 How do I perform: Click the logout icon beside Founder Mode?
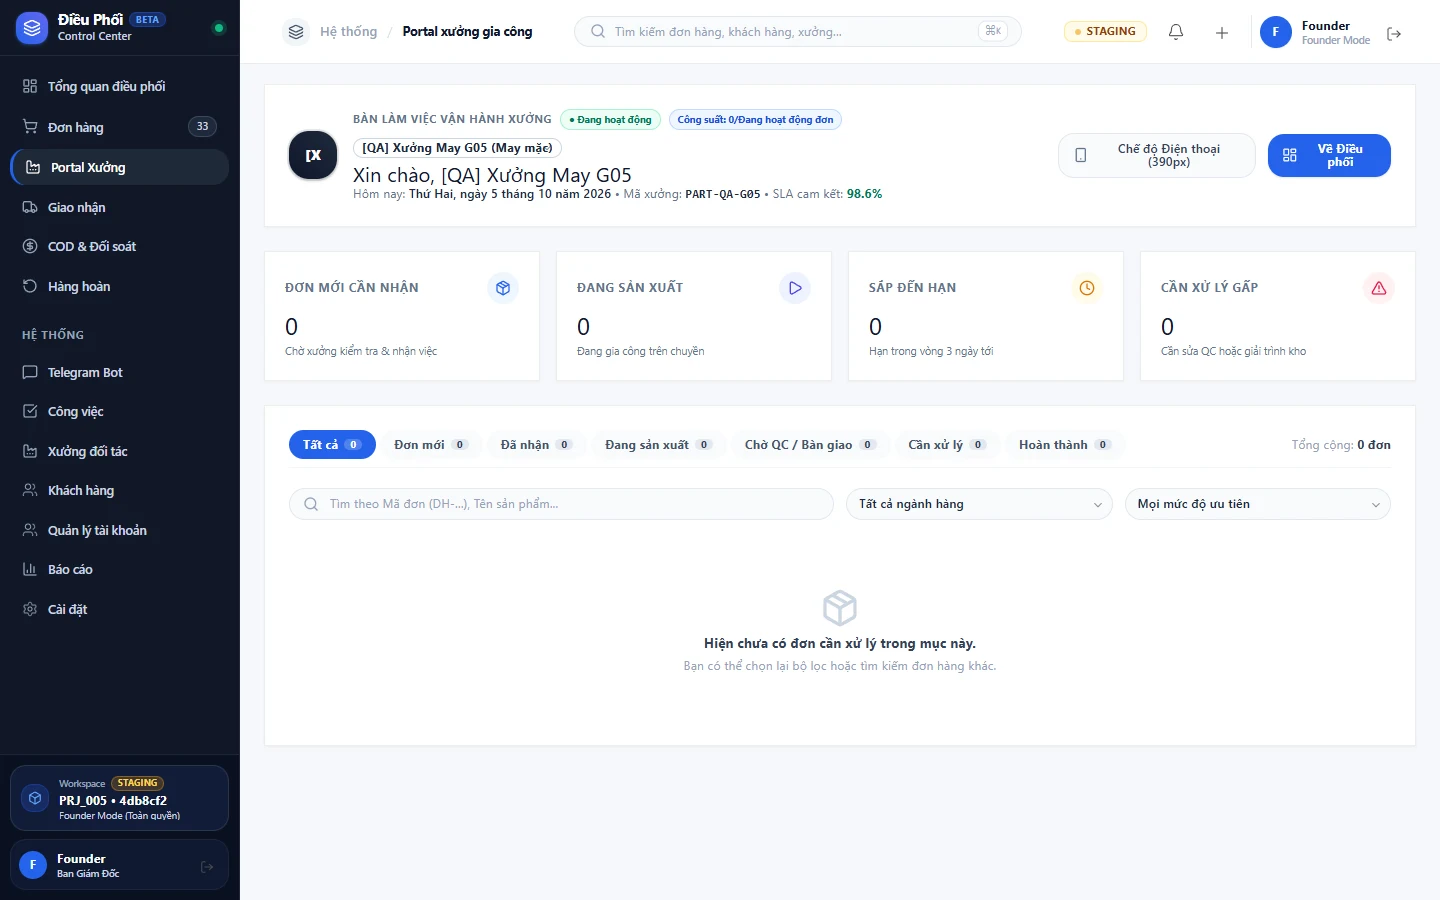click(1394, 34)
